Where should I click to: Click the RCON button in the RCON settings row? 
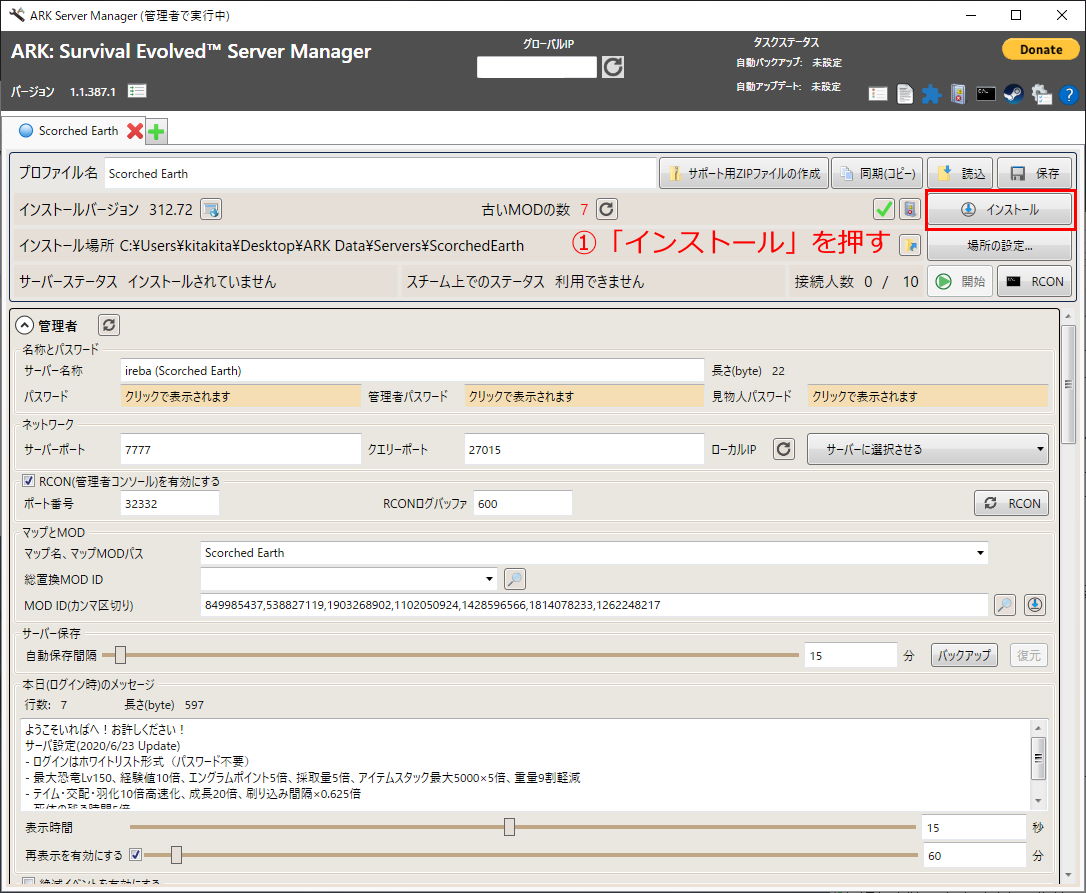pos(1011,504)
